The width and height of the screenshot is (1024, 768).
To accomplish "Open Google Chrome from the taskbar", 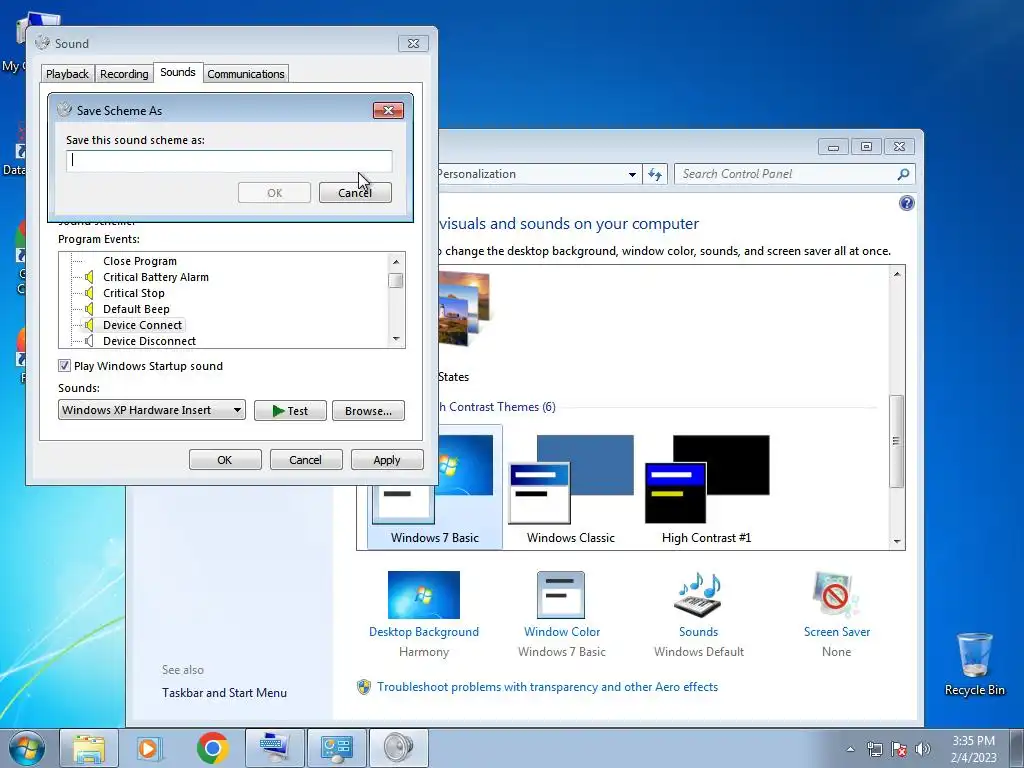I will (x=212, y=748).
